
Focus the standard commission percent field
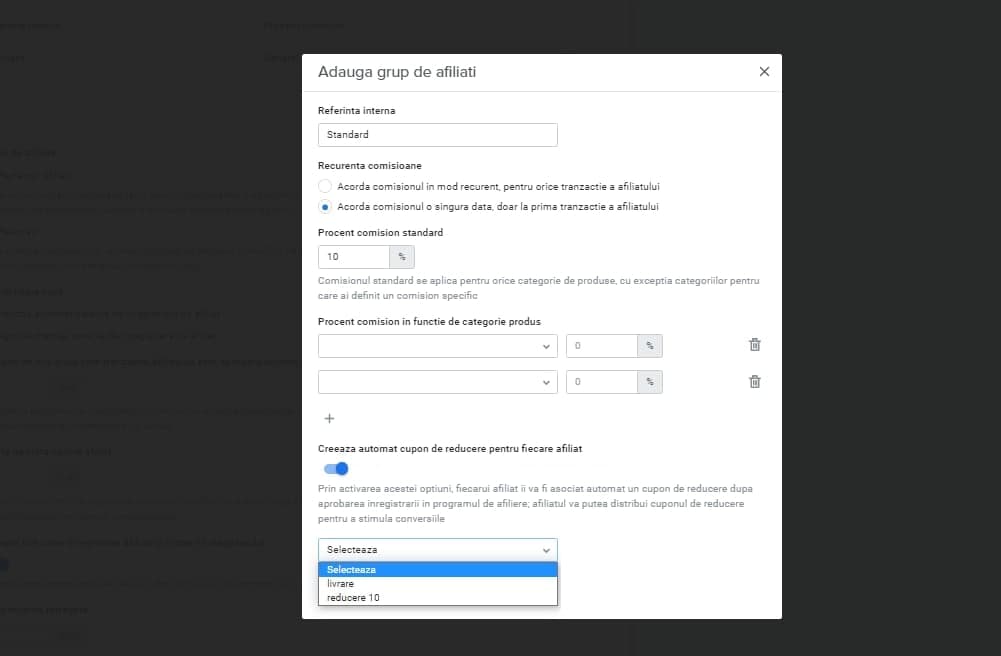pos(354,257)
